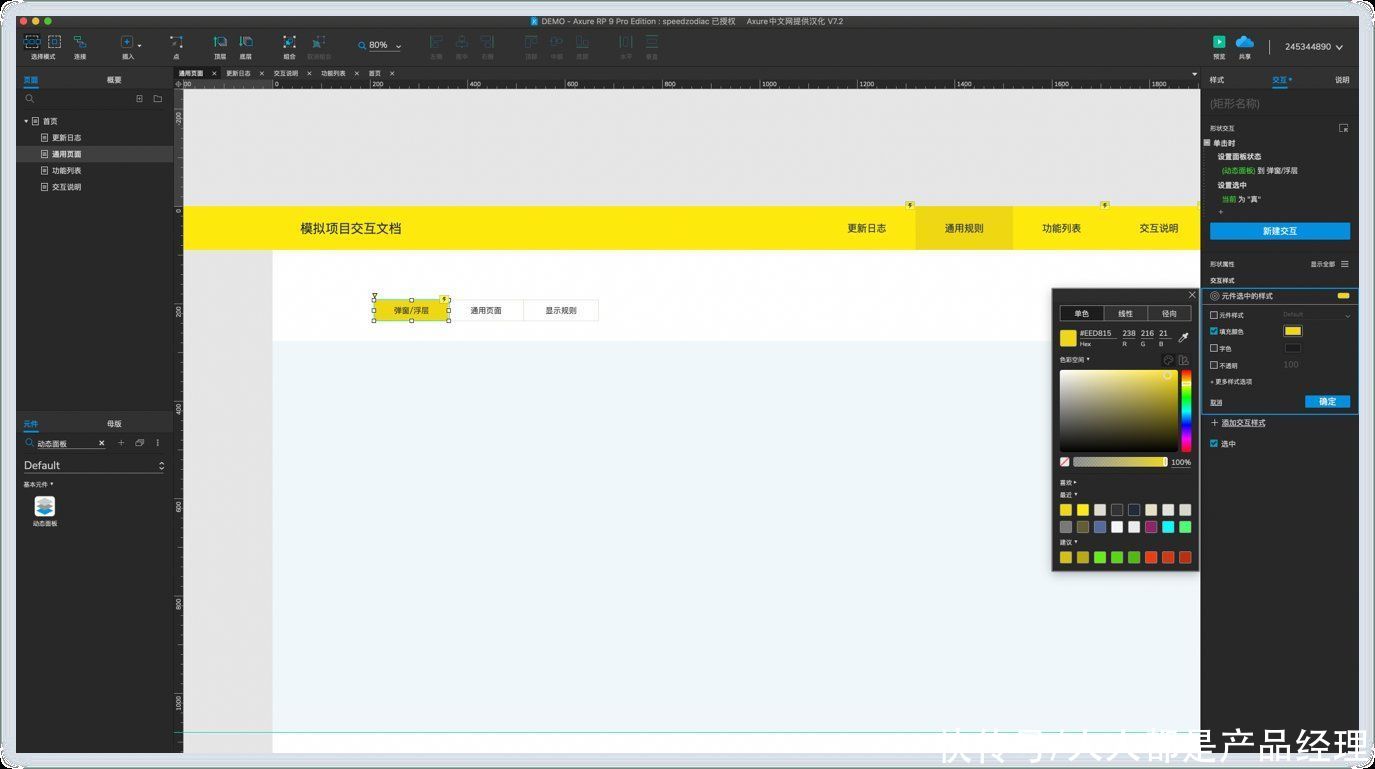
Task: Click the 添加交互样式 link
Action: click(1243, 423)
